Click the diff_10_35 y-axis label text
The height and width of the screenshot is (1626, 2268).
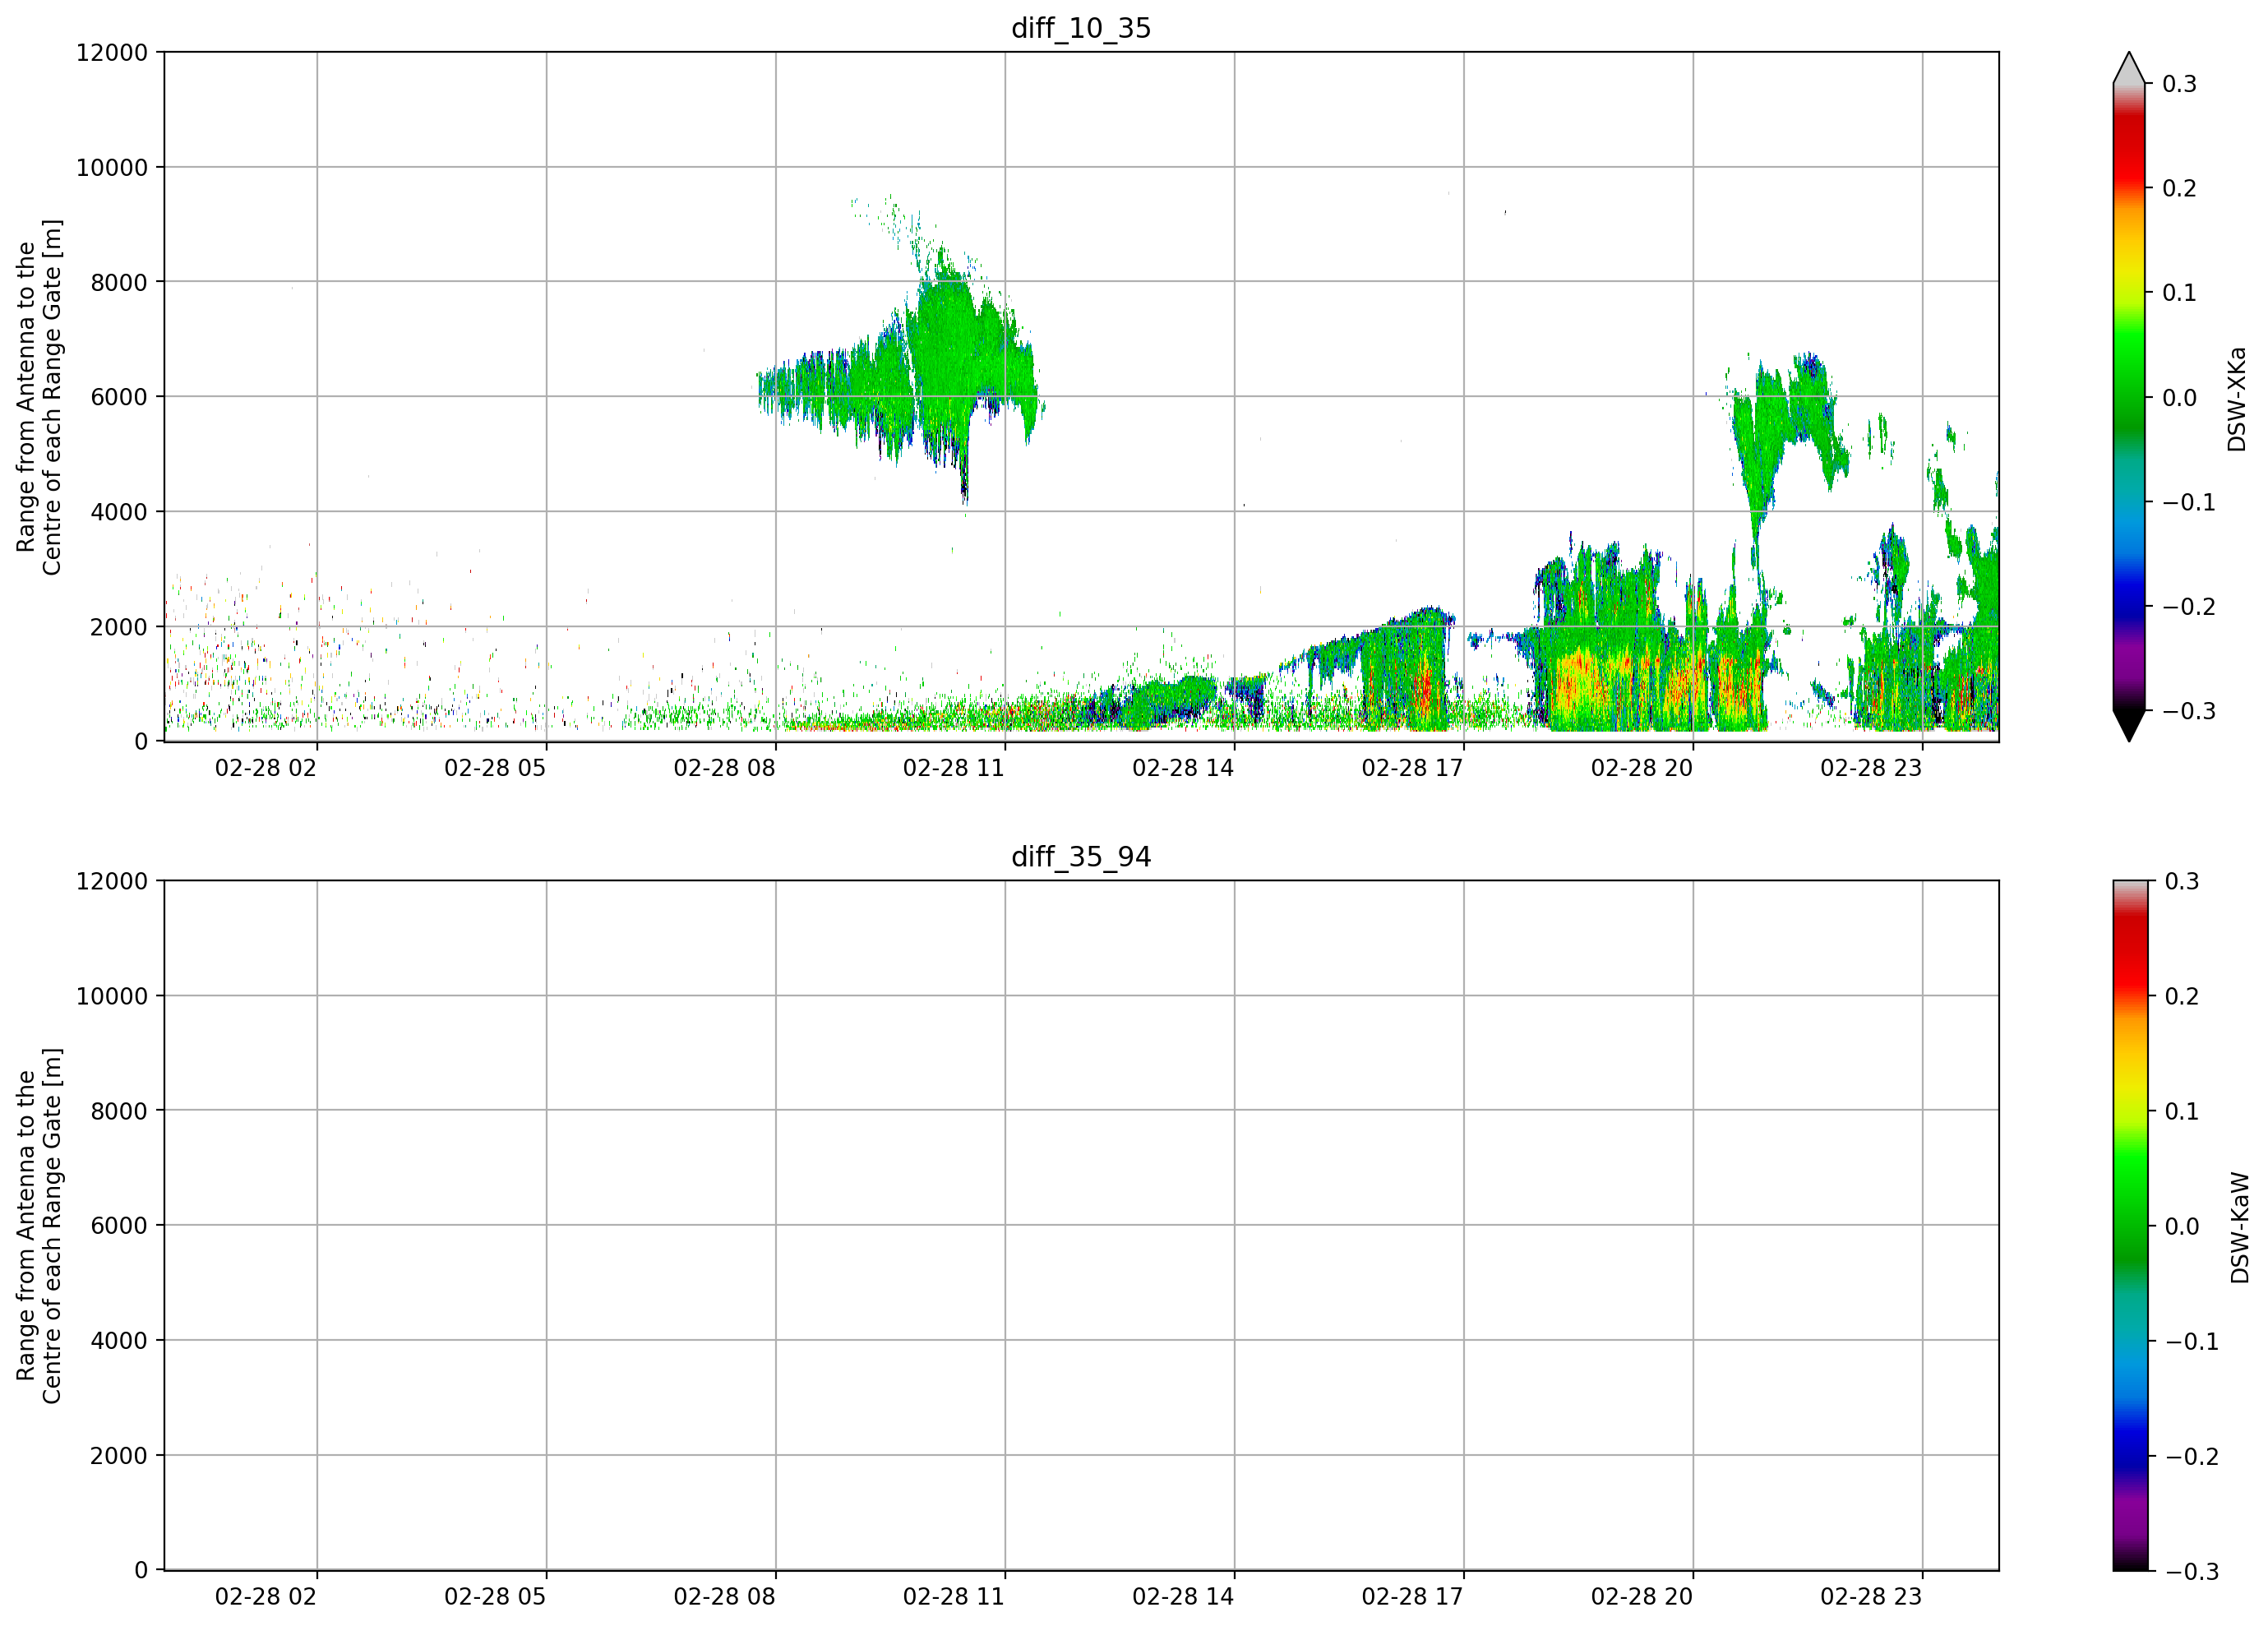(x=39, y=397)
